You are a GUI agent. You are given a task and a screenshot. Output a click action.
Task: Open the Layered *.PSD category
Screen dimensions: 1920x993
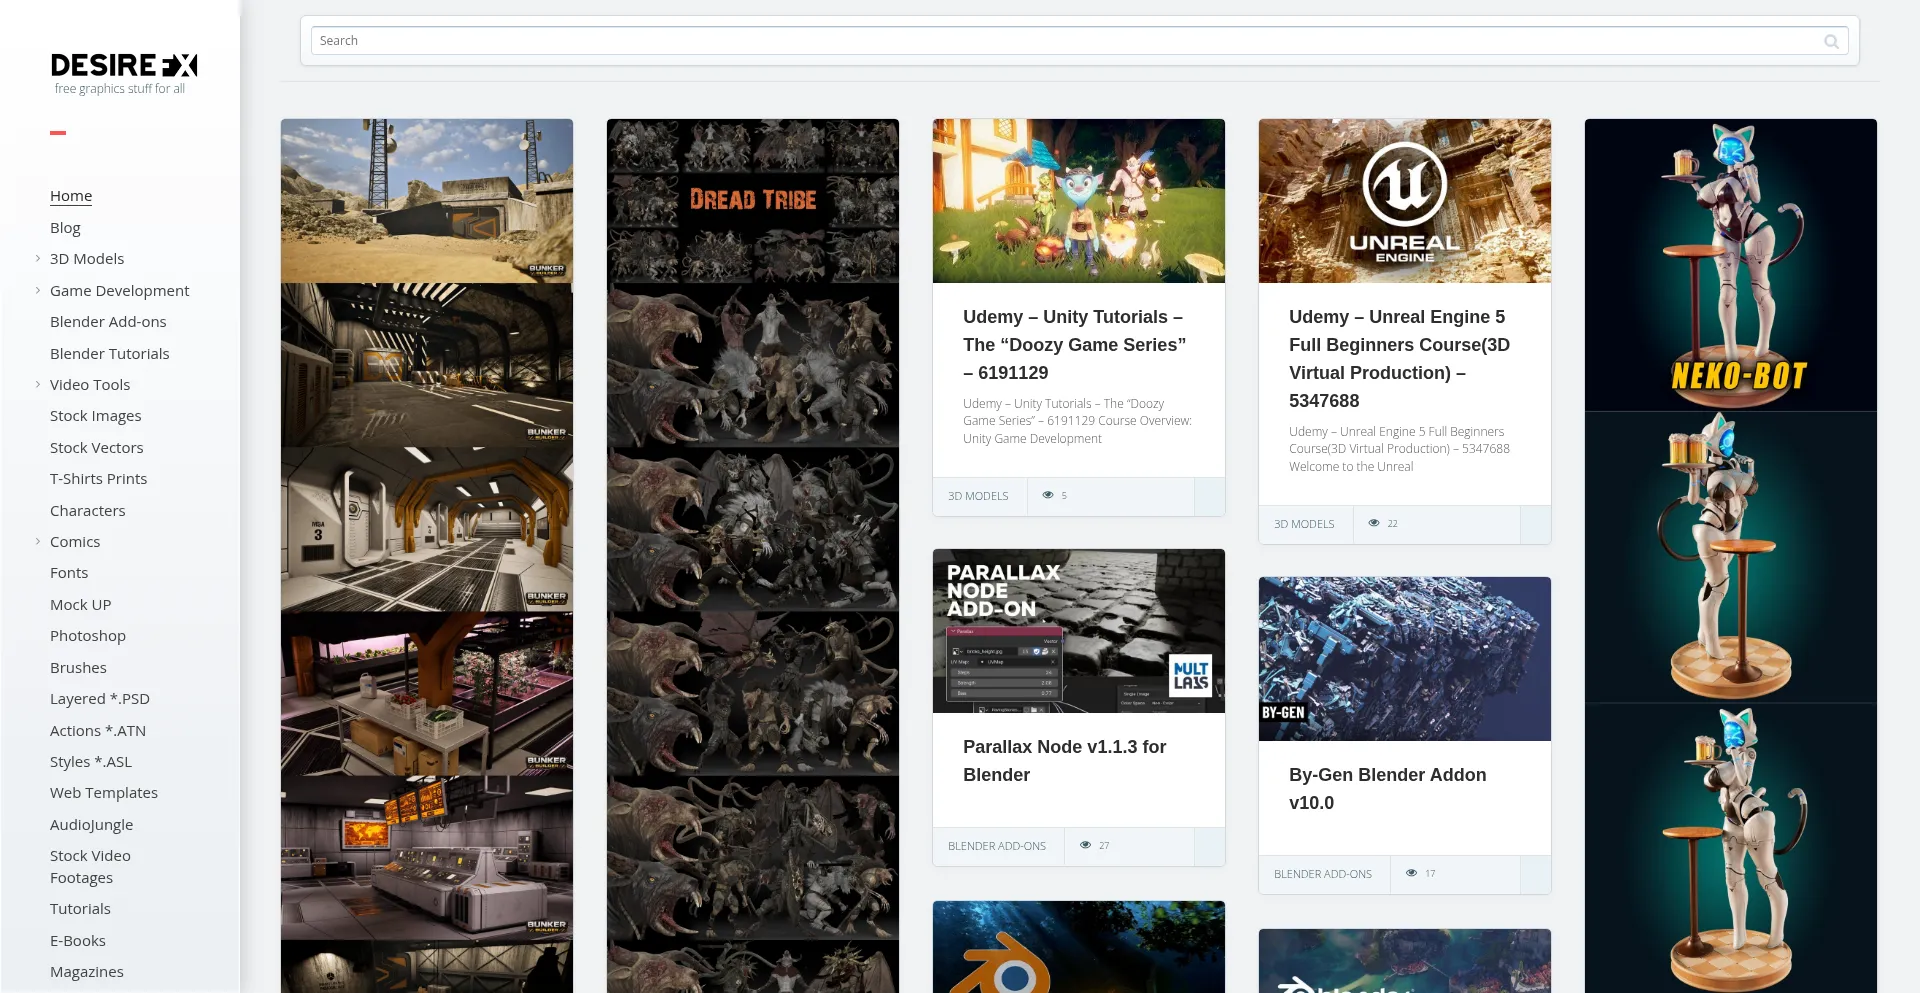(100, 699)
